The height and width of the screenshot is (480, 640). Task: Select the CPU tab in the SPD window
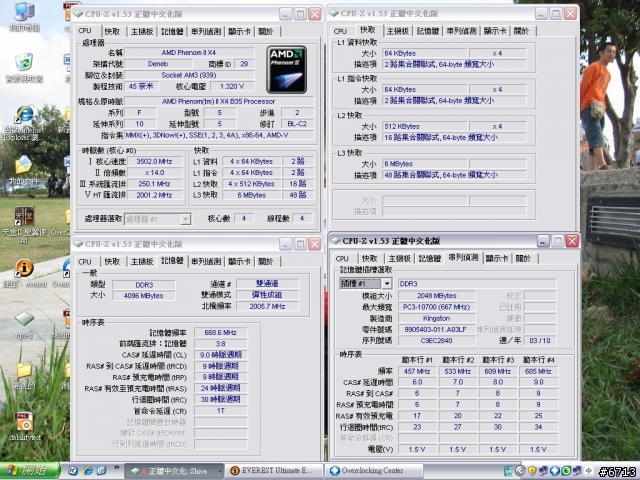(342, 258)
